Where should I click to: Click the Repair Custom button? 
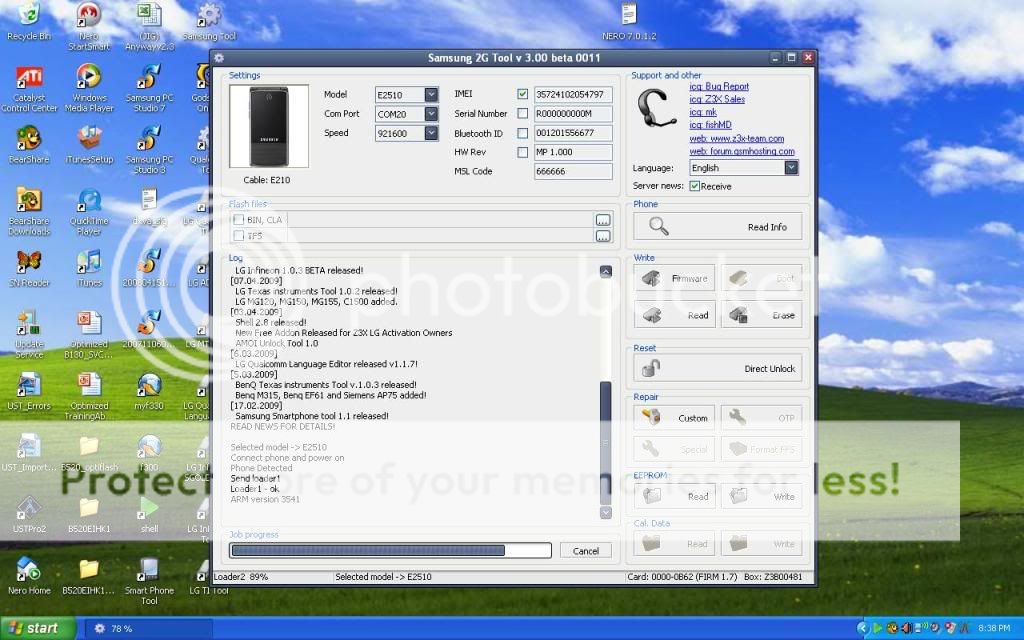pos(674,418)
